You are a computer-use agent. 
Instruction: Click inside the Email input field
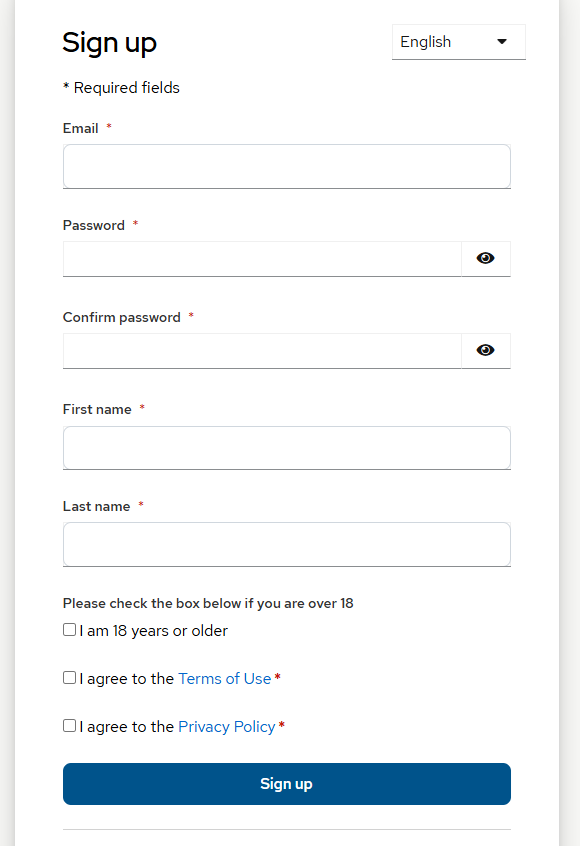click(286, 166)
